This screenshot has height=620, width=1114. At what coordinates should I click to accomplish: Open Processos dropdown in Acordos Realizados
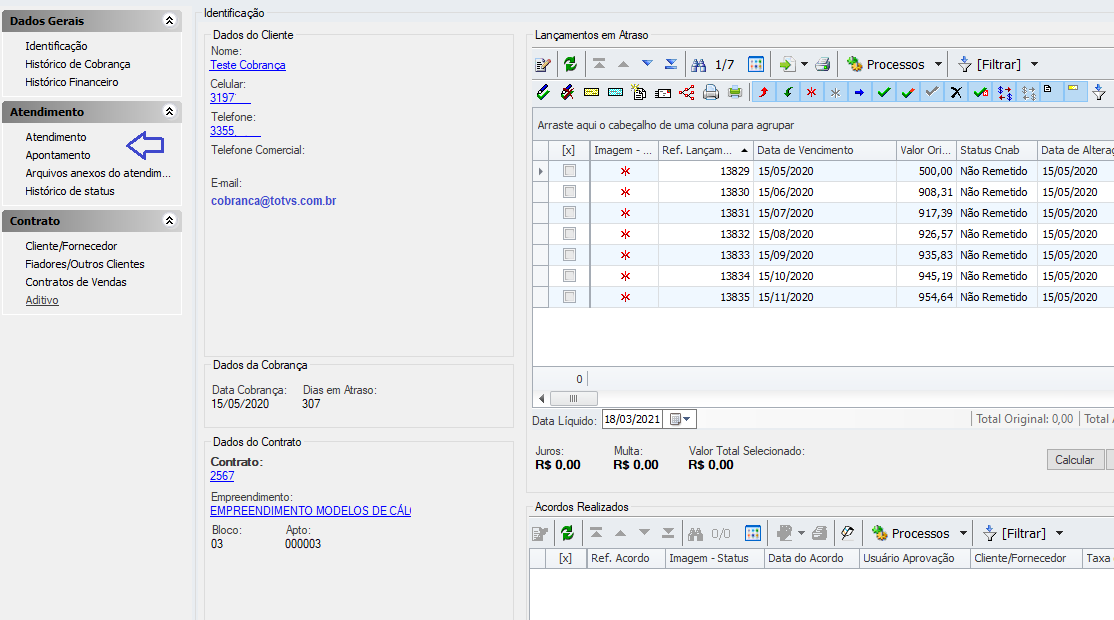920,533
